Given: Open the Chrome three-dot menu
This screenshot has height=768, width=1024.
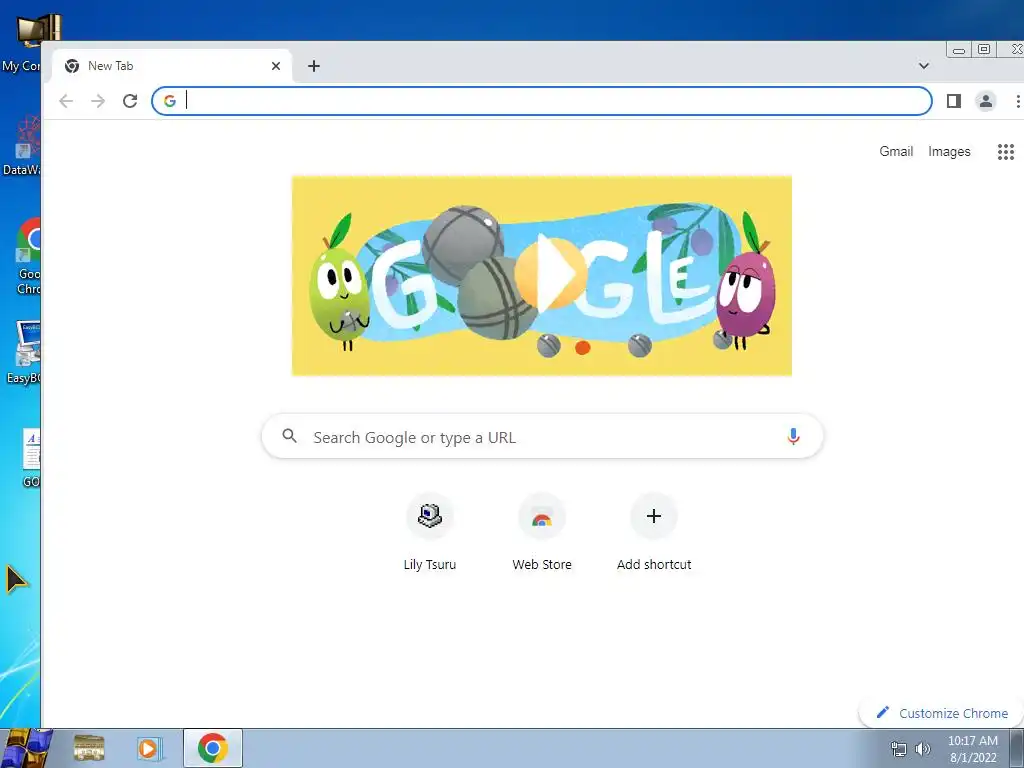Looking at the screenshot, I should (x=1017, y=101).
